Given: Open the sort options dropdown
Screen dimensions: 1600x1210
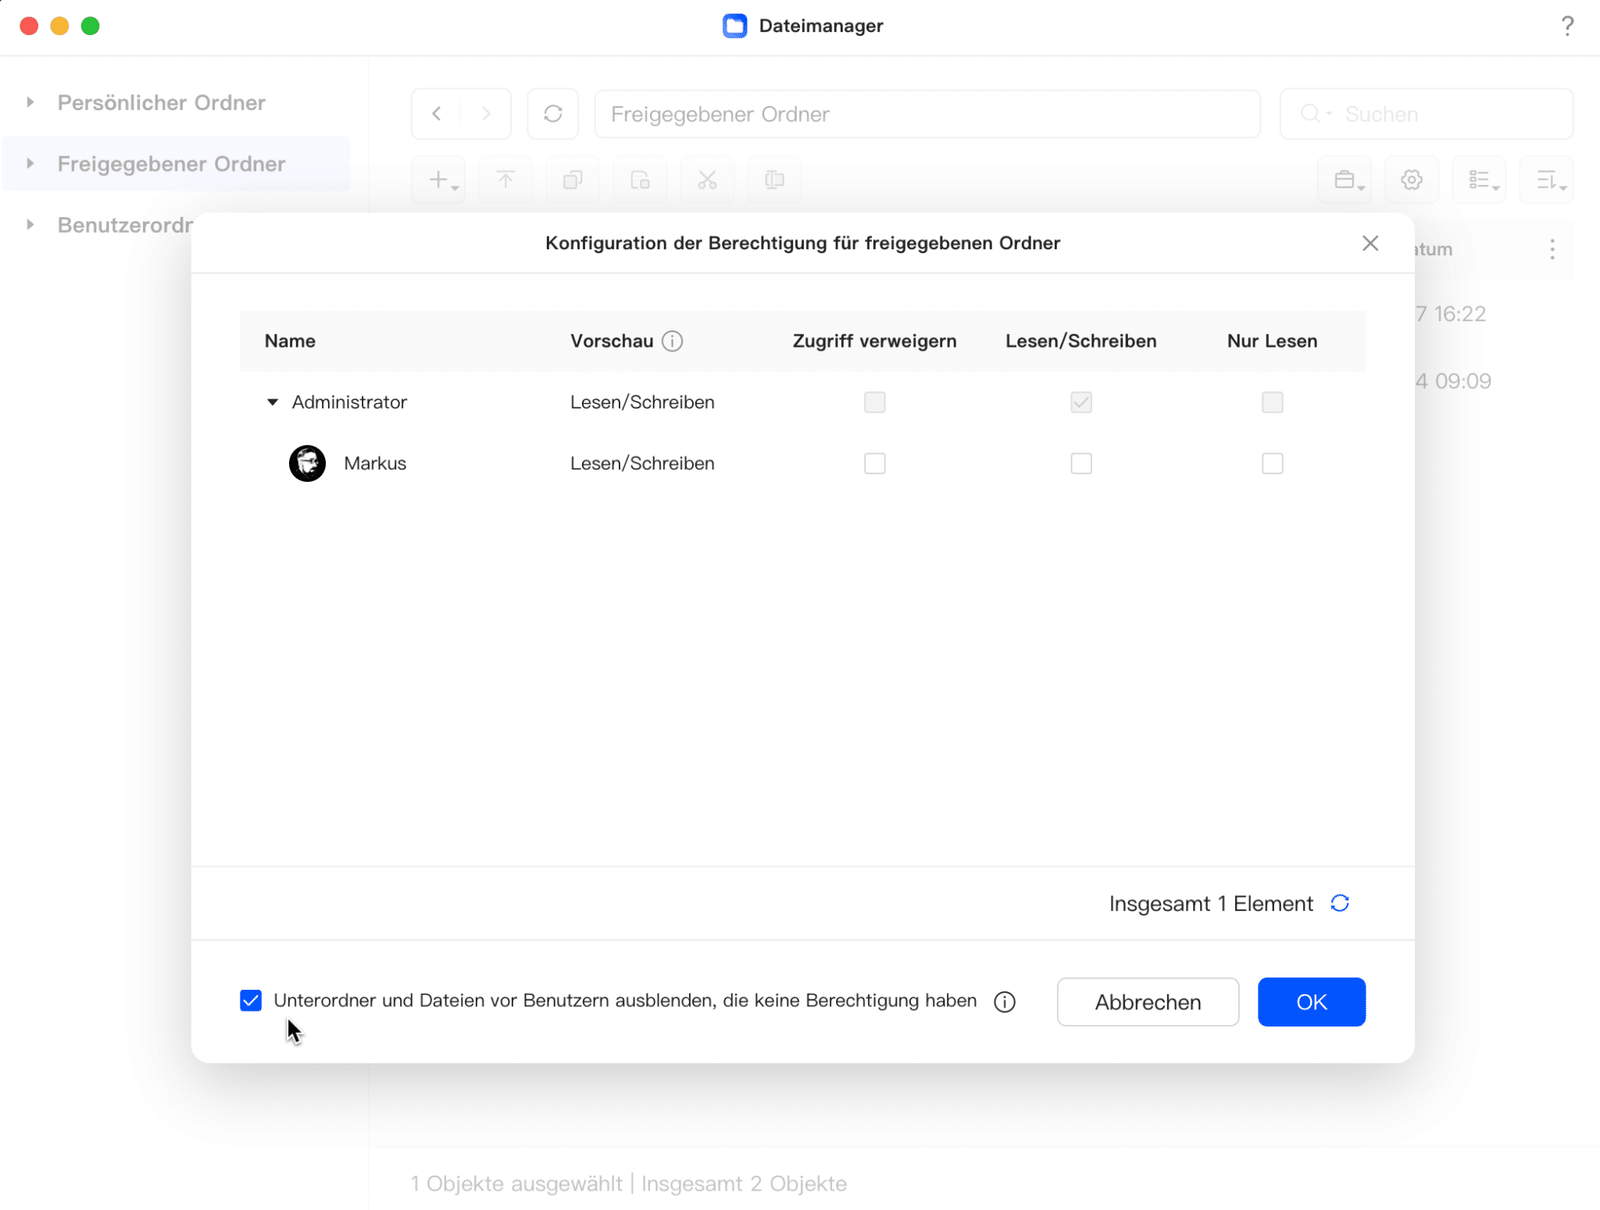Looking at the screenshot, I should (1547, 180).
